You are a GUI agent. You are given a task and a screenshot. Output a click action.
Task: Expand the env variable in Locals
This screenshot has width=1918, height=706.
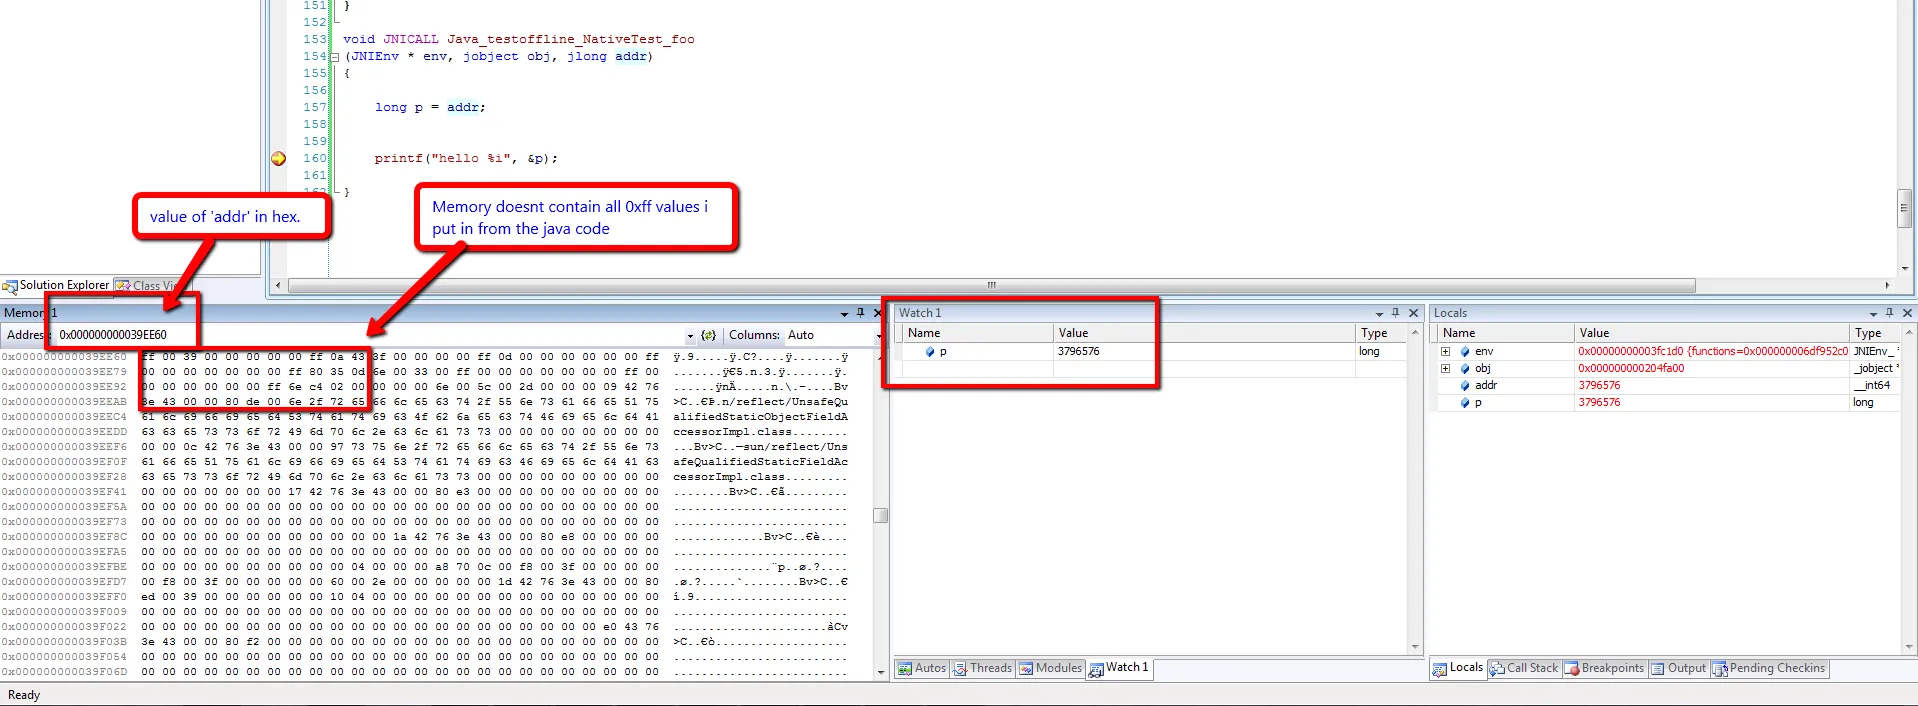pos(1445,352)
